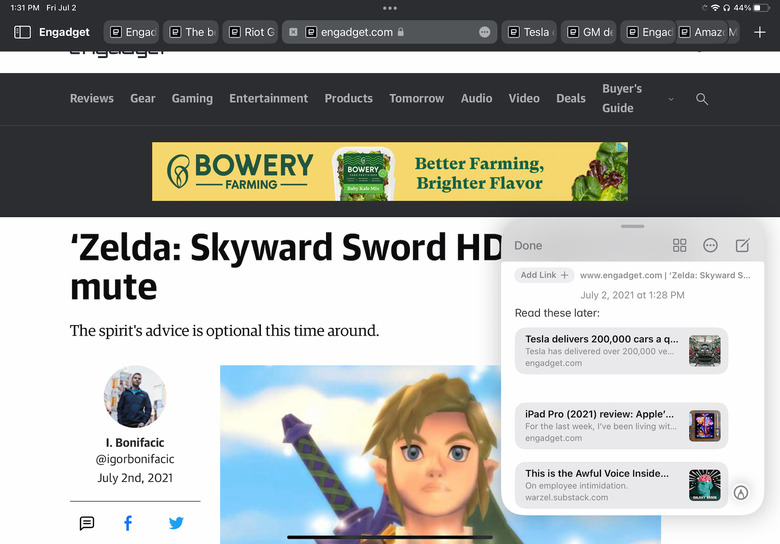The height and width of the screenshot is (544, 780).
Task: Switch to 'The b' tab
Action: (191, 32)
